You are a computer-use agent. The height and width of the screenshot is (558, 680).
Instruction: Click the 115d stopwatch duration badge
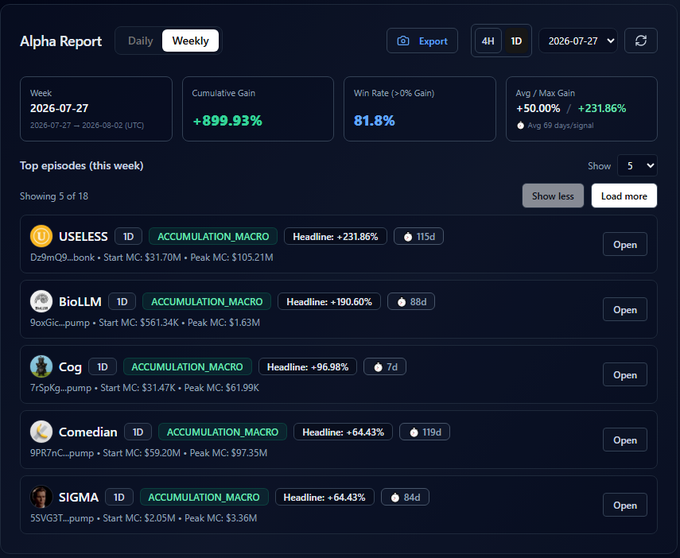point(418,236)
